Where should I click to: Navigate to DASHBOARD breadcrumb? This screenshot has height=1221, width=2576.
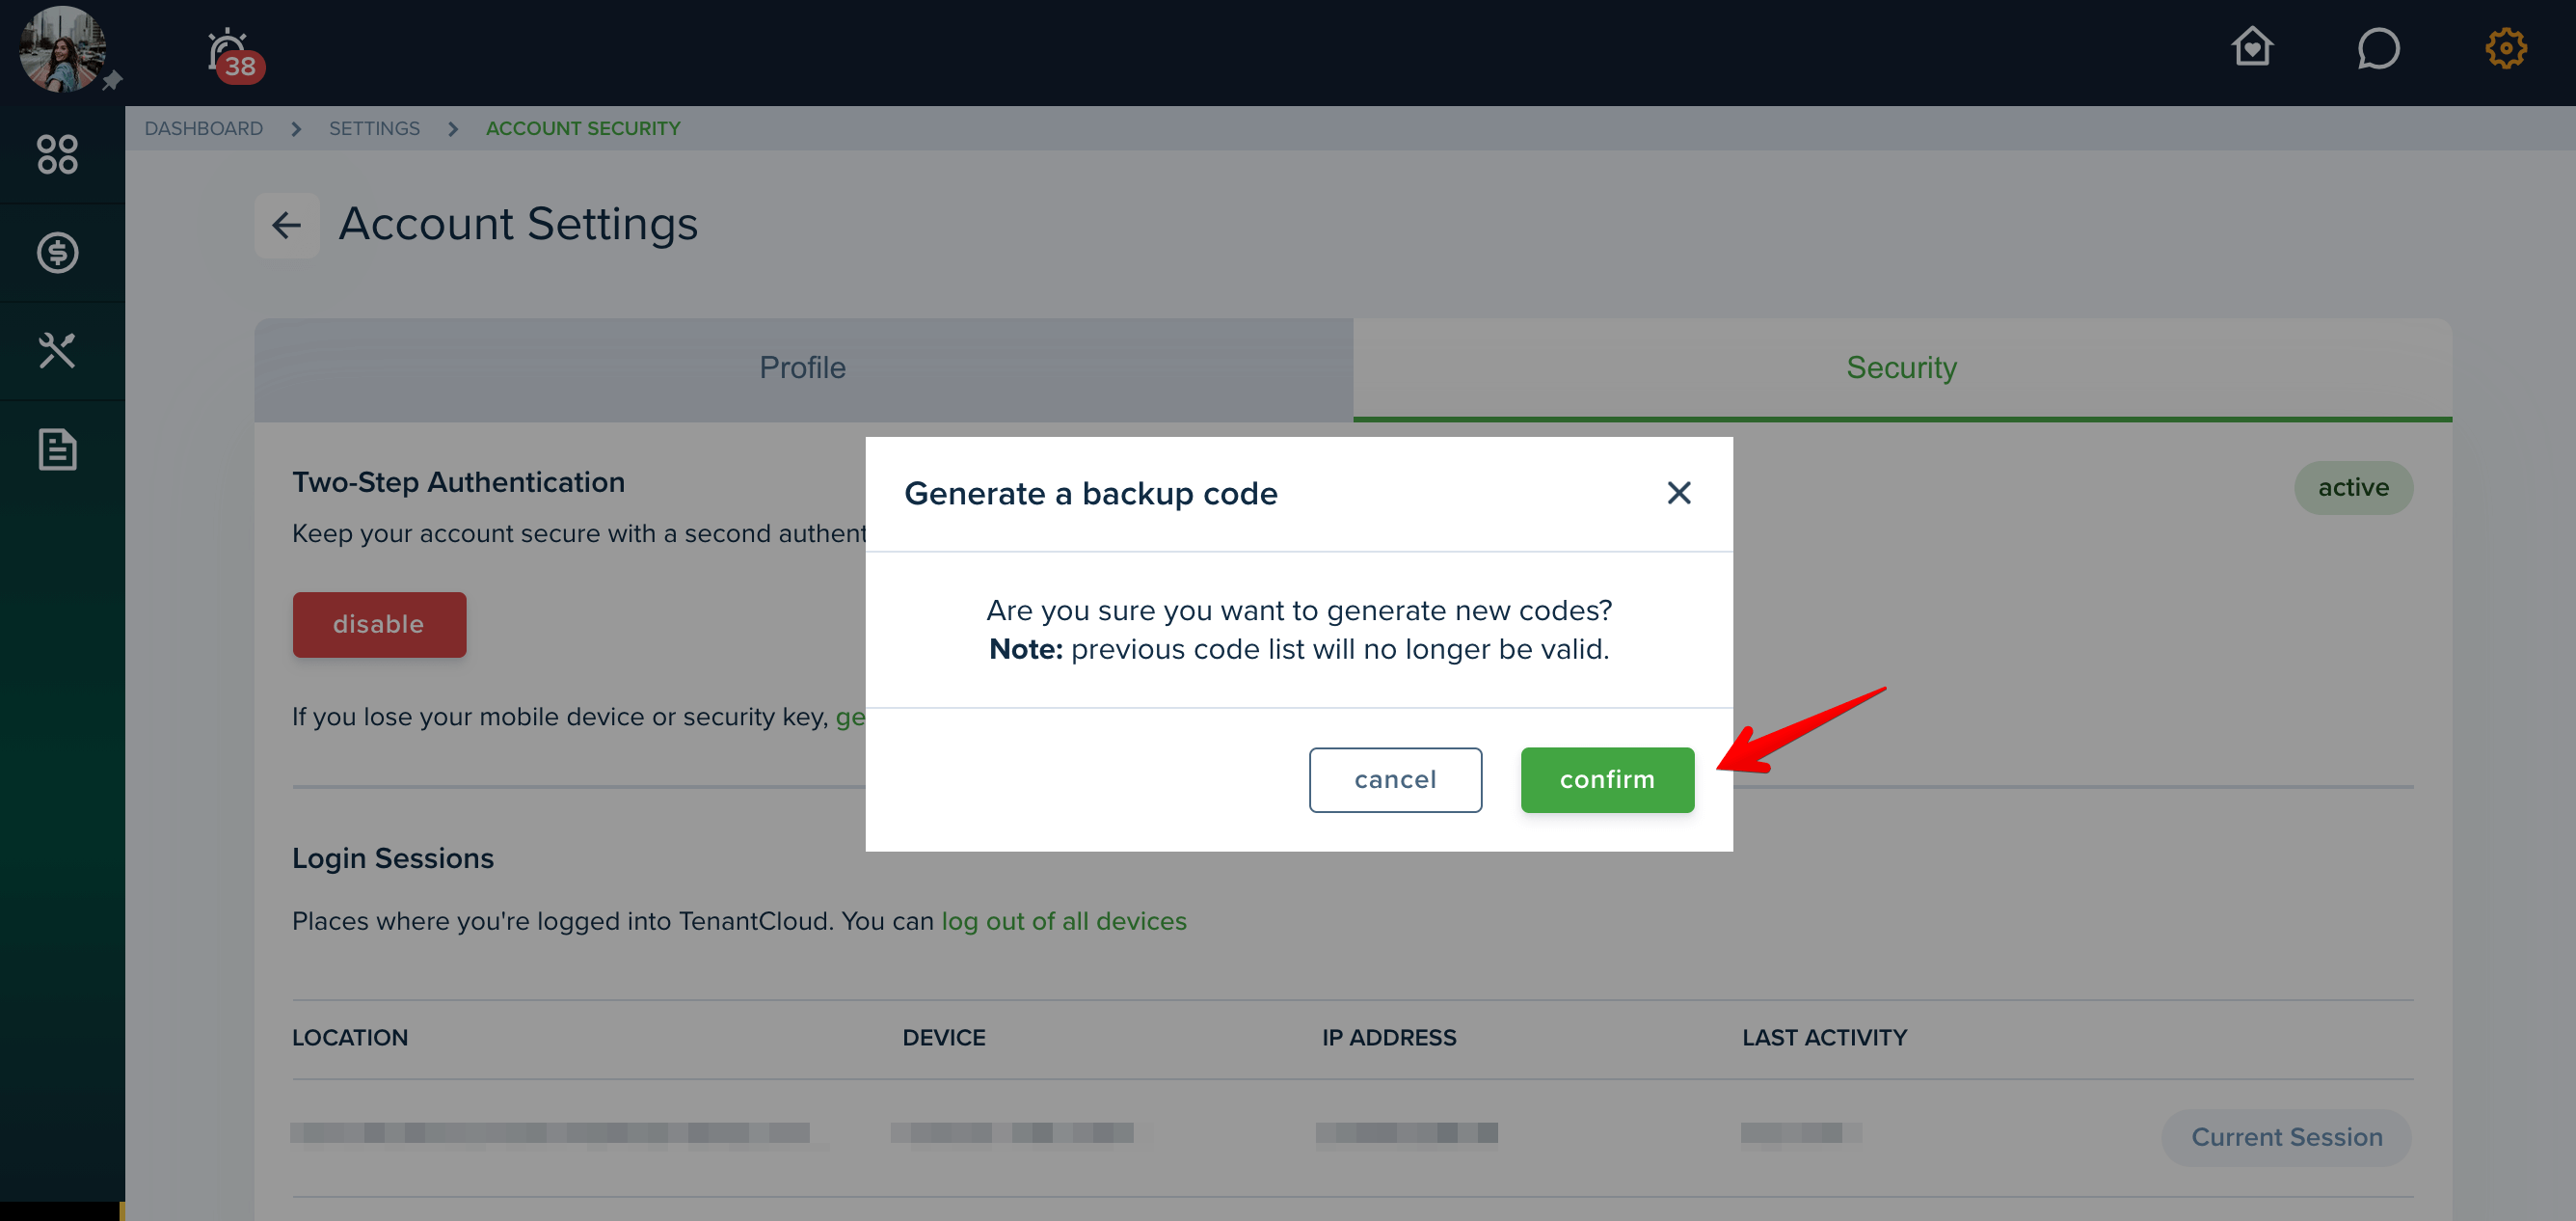(203, 128)
